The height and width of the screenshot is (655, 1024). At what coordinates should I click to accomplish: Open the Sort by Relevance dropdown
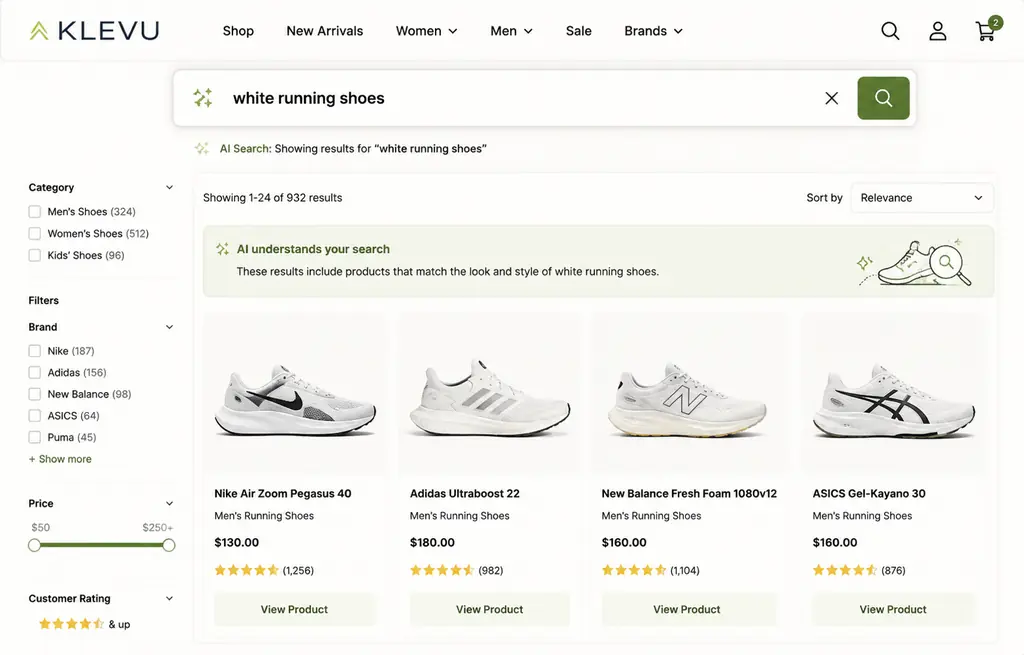click(921, 198)
